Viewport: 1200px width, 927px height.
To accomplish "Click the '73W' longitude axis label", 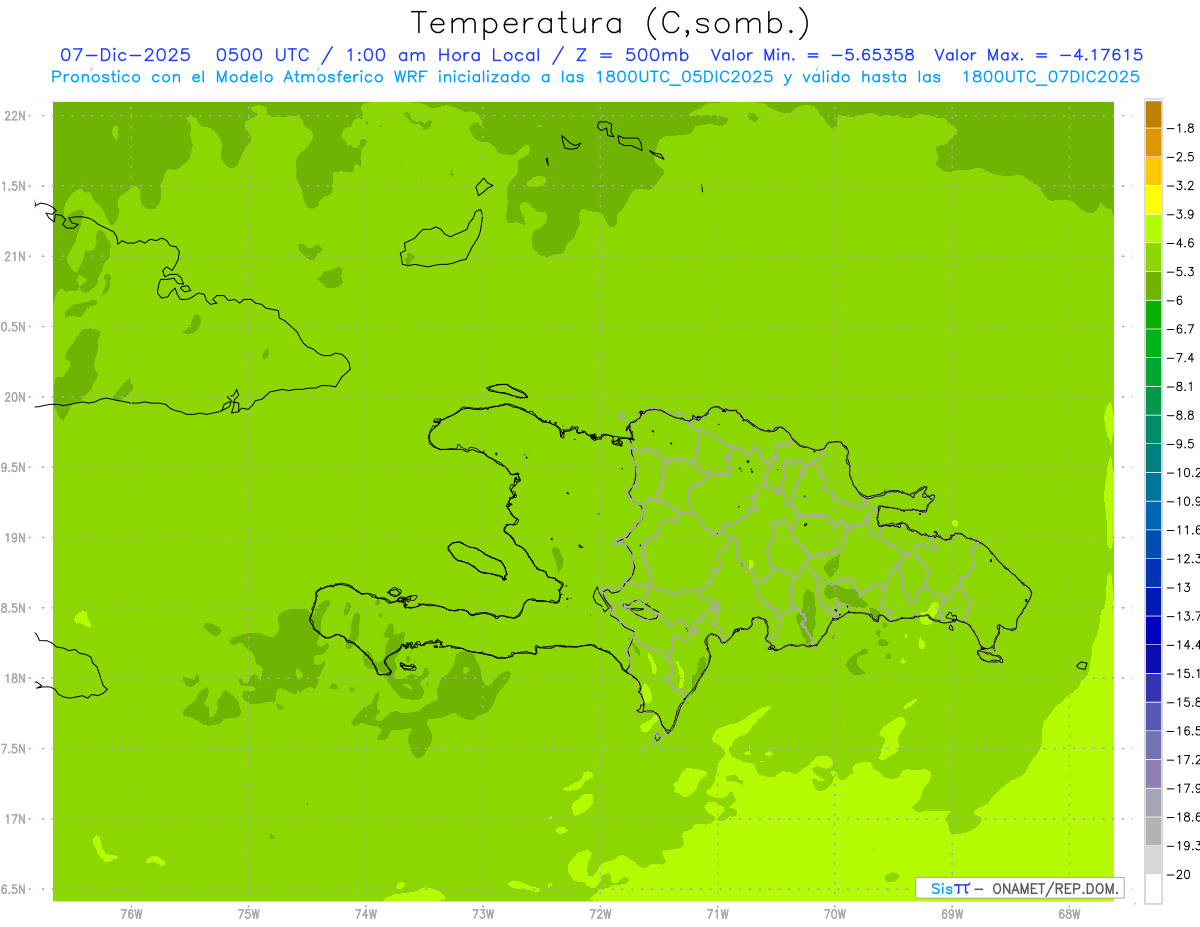I will coord(483,913).
